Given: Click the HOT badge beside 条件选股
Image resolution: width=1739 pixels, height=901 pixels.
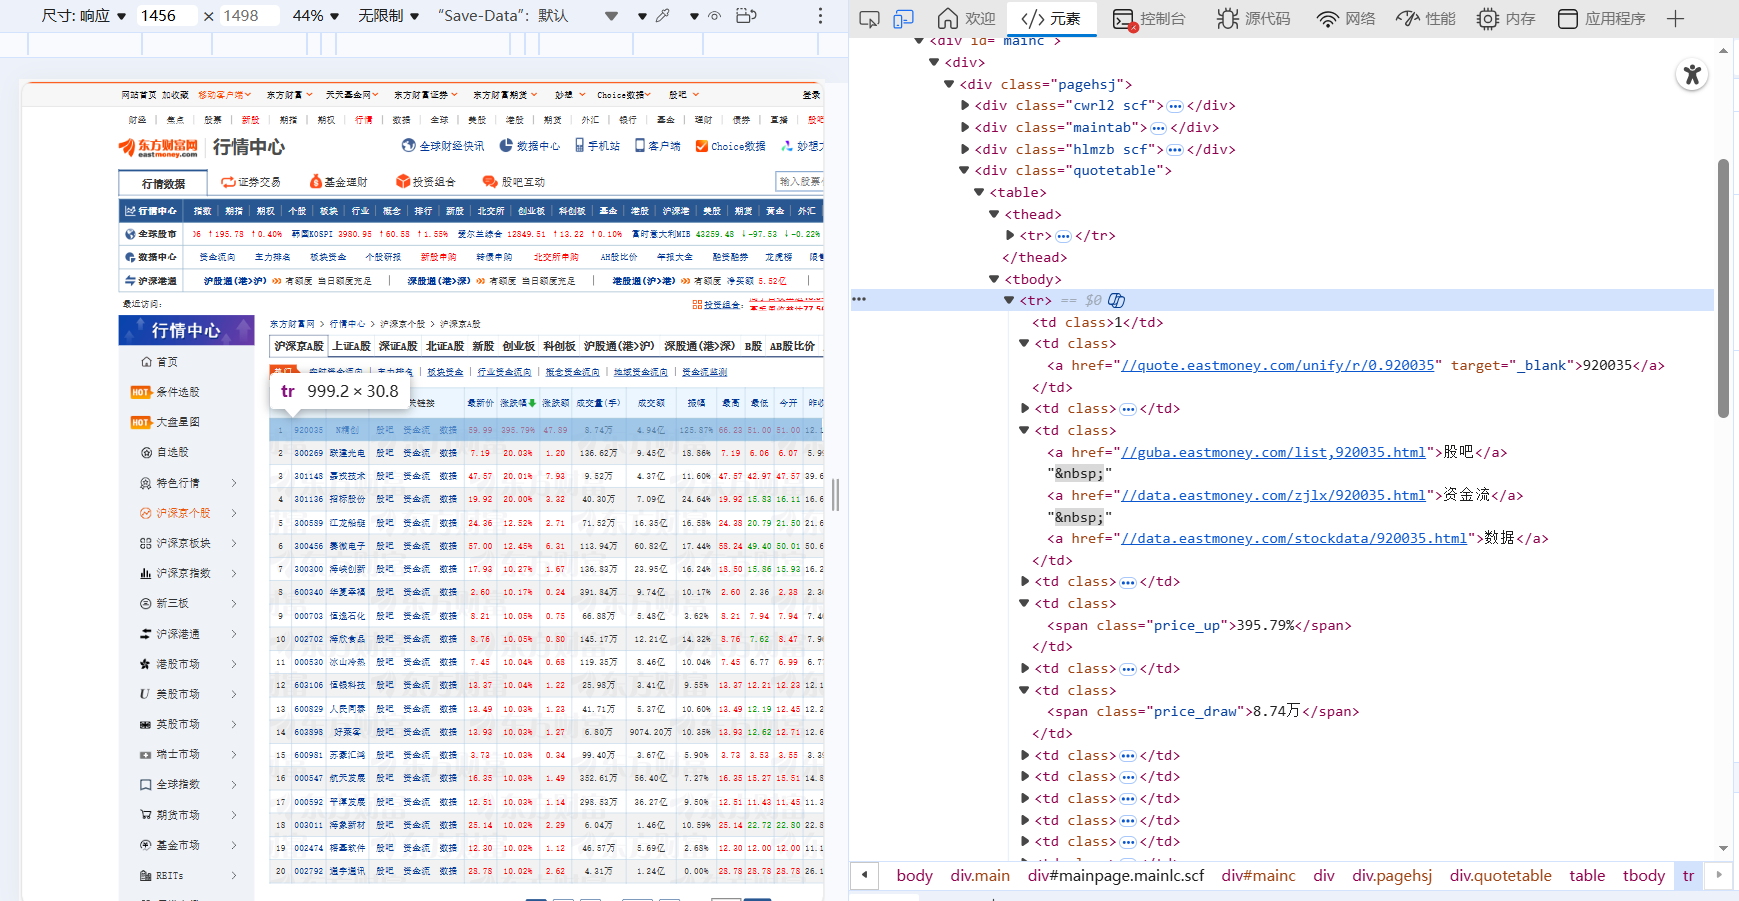Looking at the screenshot, I should click(x=141, y=392).
